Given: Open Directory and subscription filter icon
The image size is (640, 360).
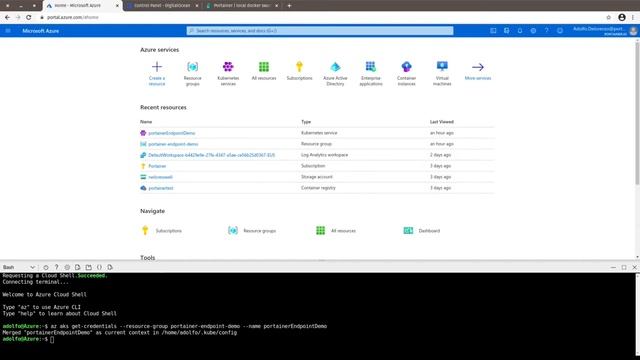Looking at the screenshot, I should click(x=507, y=31).
